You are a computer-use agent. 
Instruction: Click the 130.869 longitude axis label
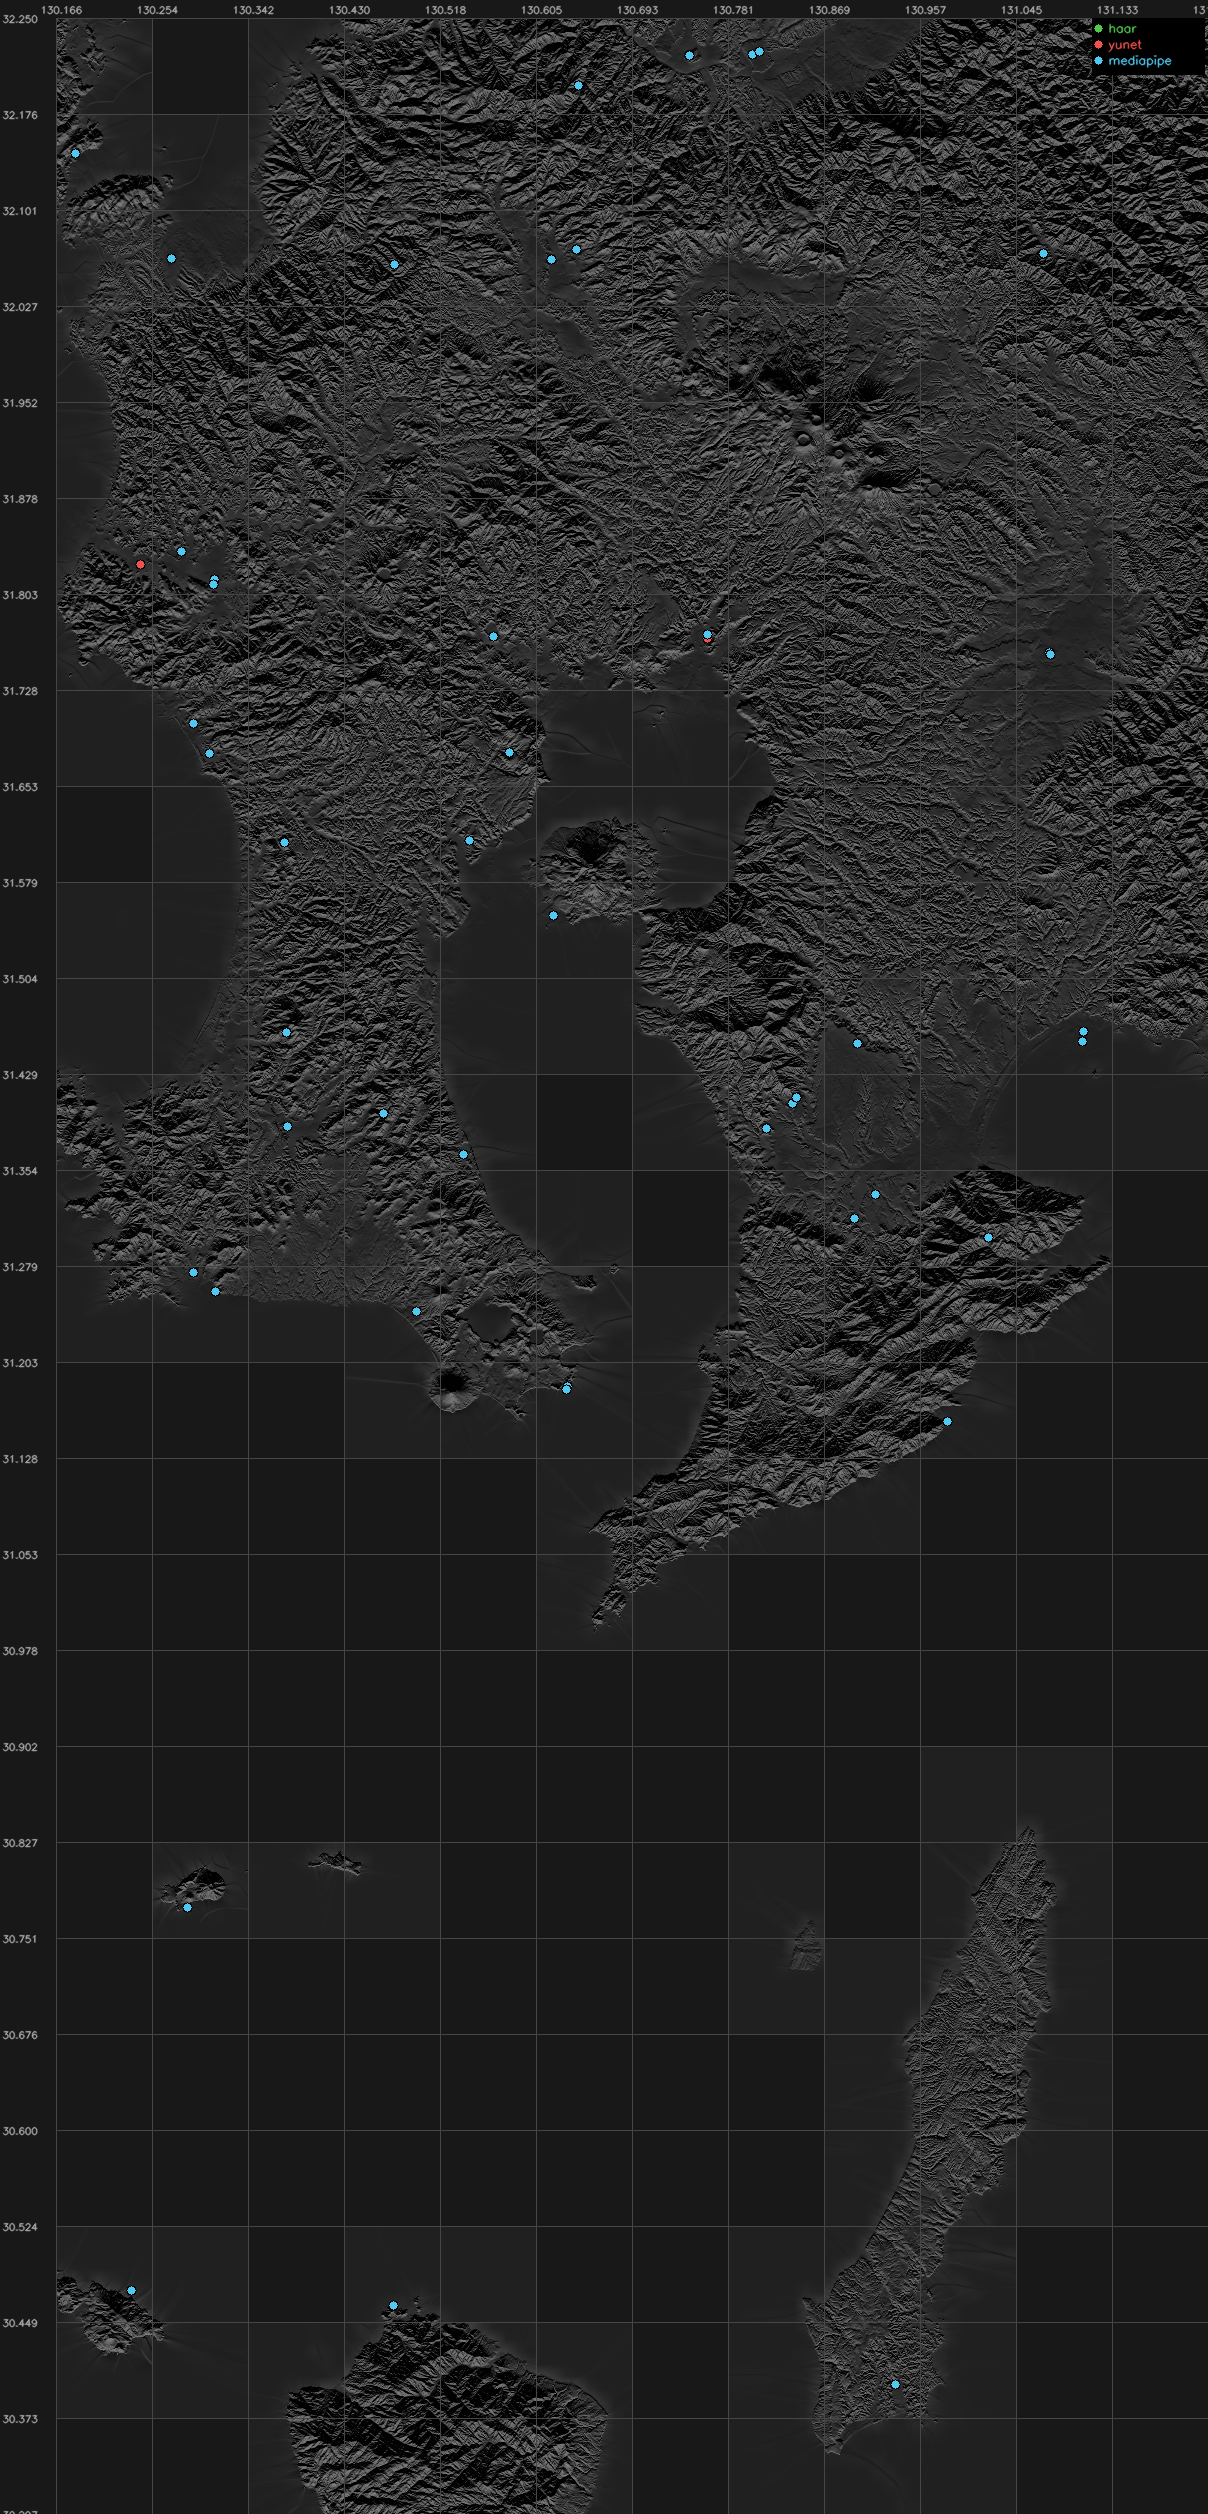(829, 10)
